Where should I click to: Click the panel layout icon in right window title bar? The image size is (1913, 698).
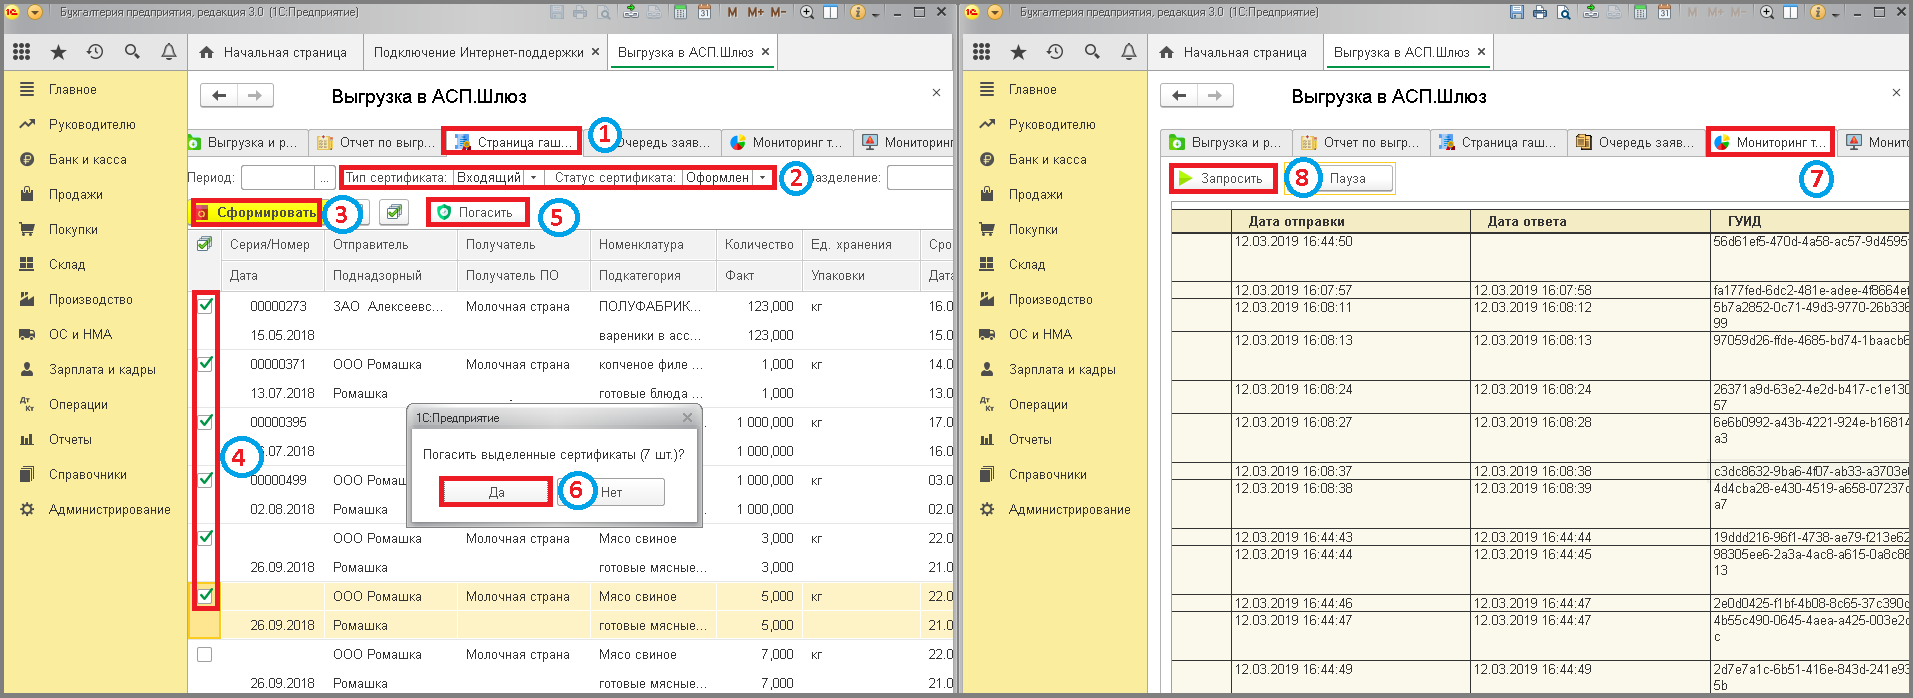1791,12
